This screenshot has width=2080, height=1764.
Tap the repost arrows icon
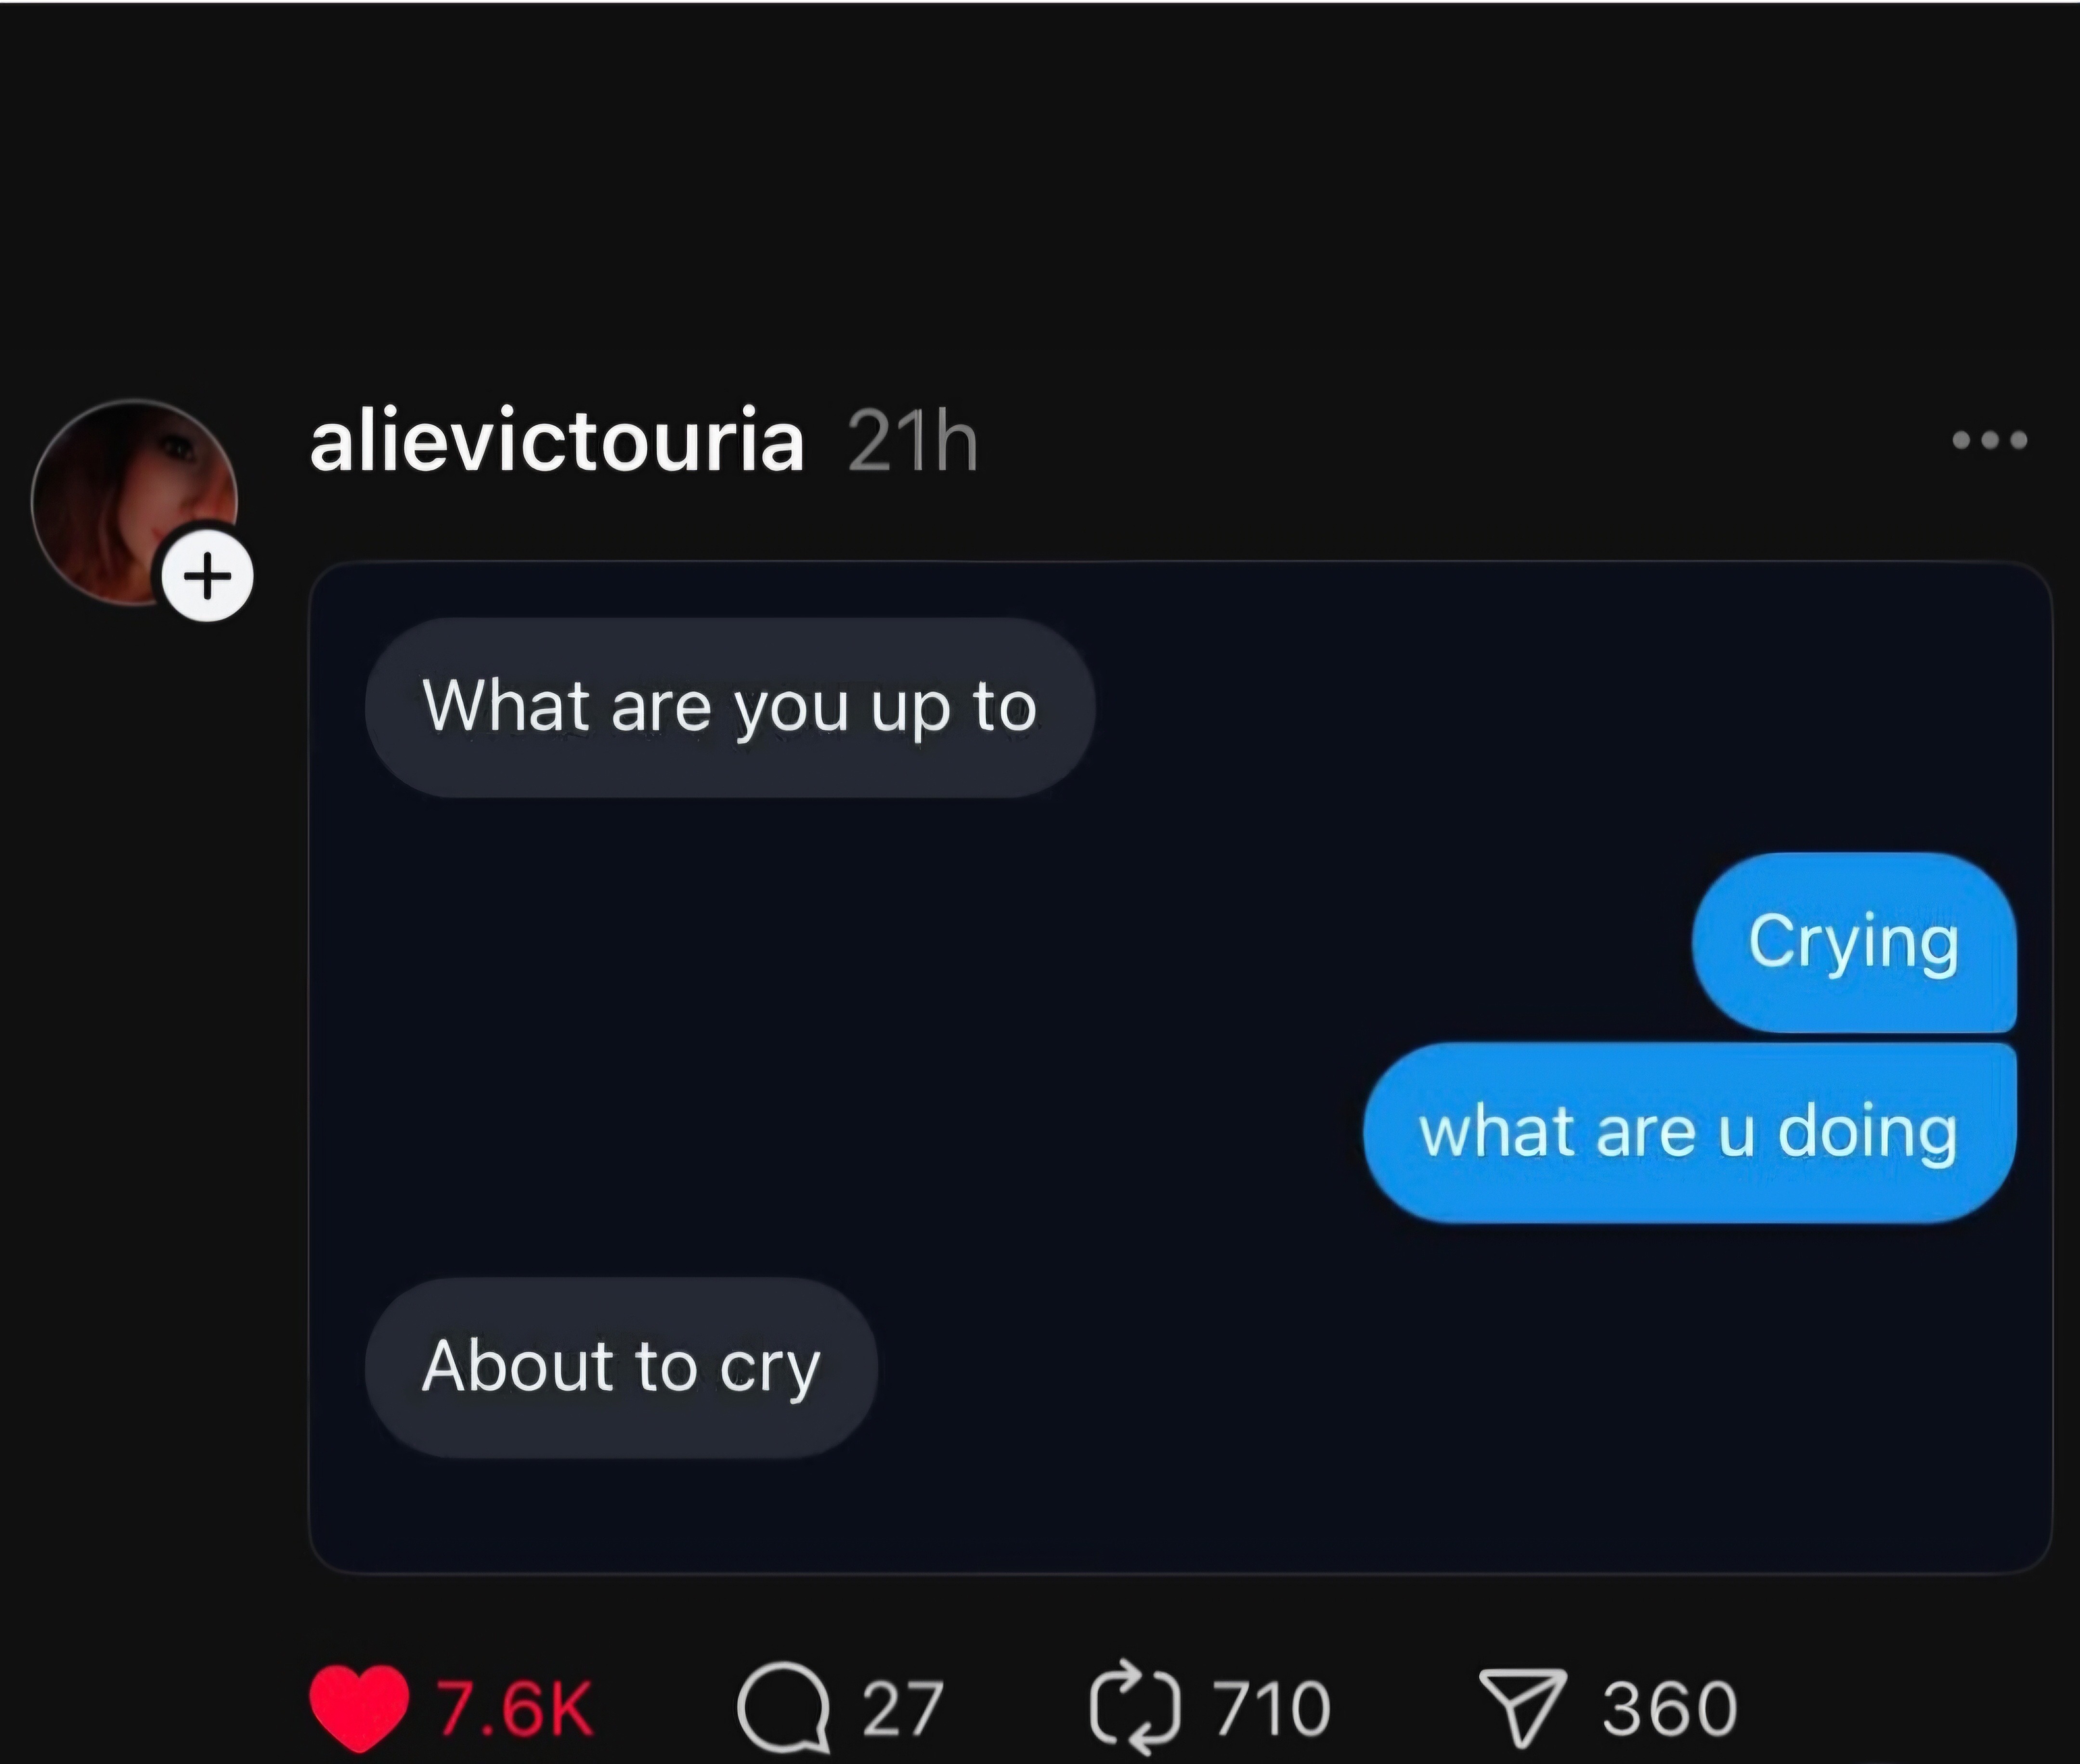(1136, 1707)
